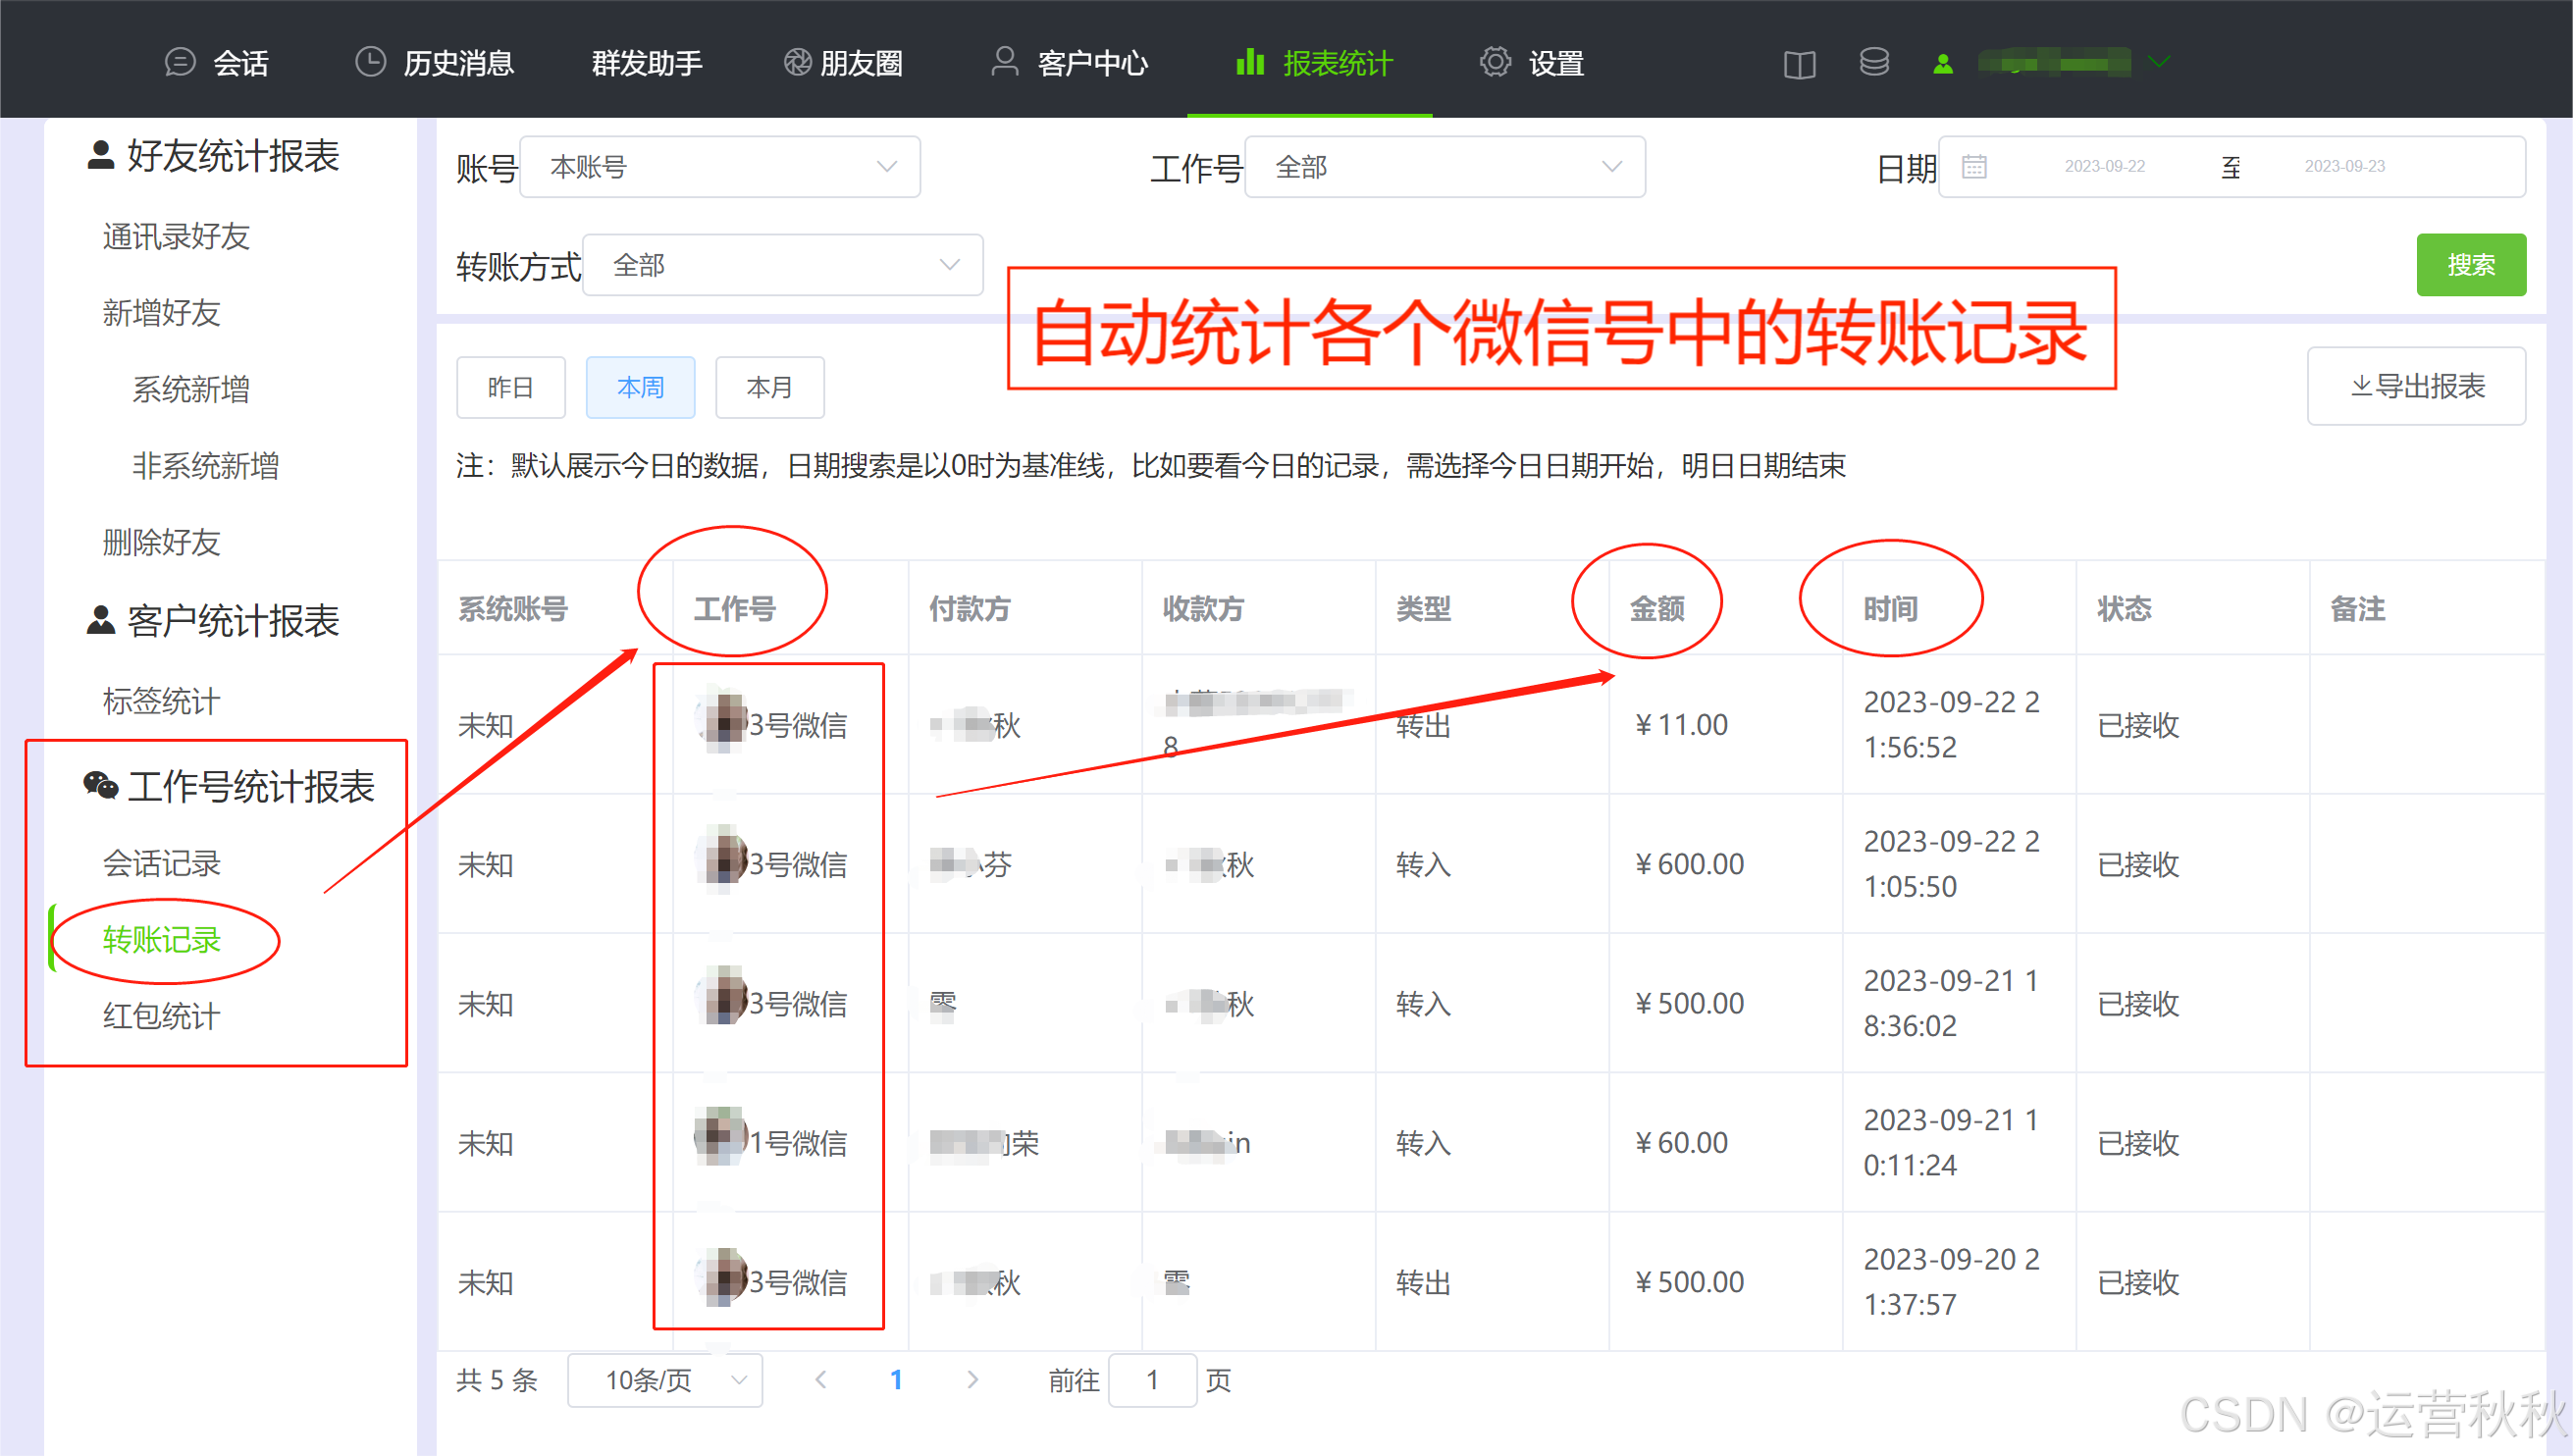Click the calendar icon in the date field
Image resolution: width=2573 pixels, height=1456 pixels.
1973,167
